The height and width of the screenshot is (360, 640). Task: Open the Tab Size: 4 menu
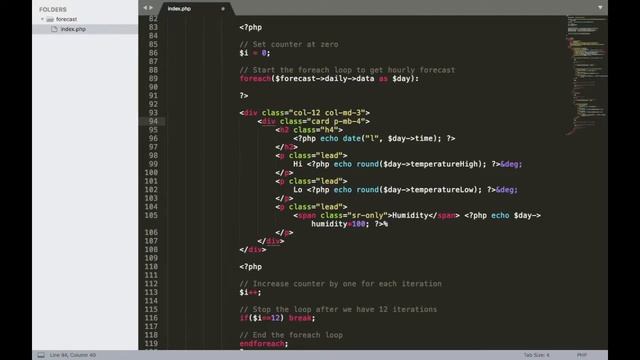[537, 355]
